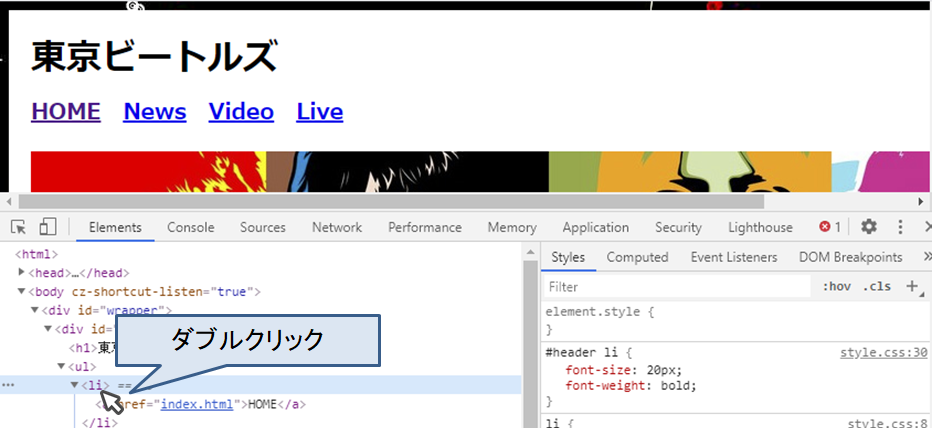Activate the inspect element picker icon
Viewport: 932px width, 428px height.
[x=18, y=227]
